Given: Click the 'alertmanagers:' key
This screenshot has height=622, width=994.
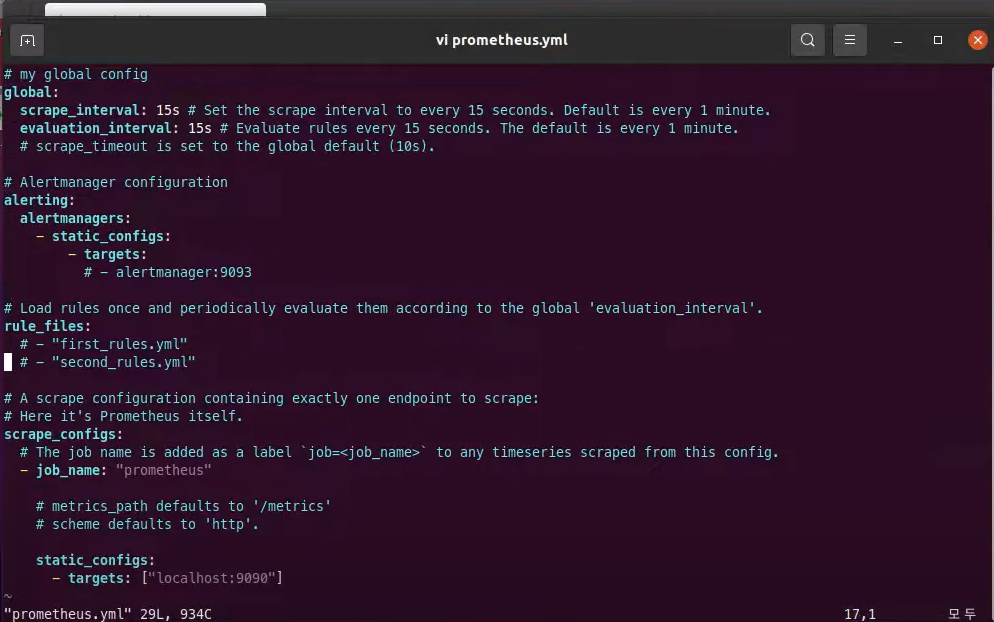Looking at the screenshot, I should [x=75, y=218].
